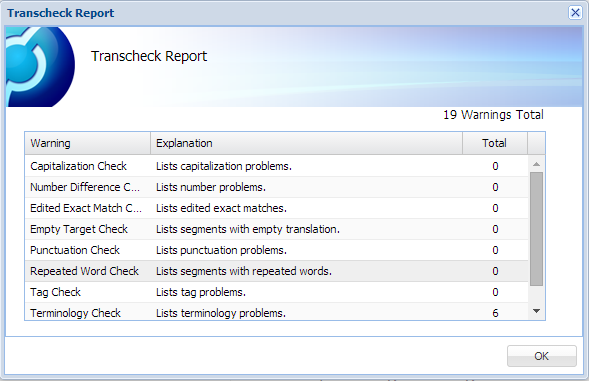Viewport: 589px width, 381px height.
Task: Click the OK button
Action: pos(541,356)
